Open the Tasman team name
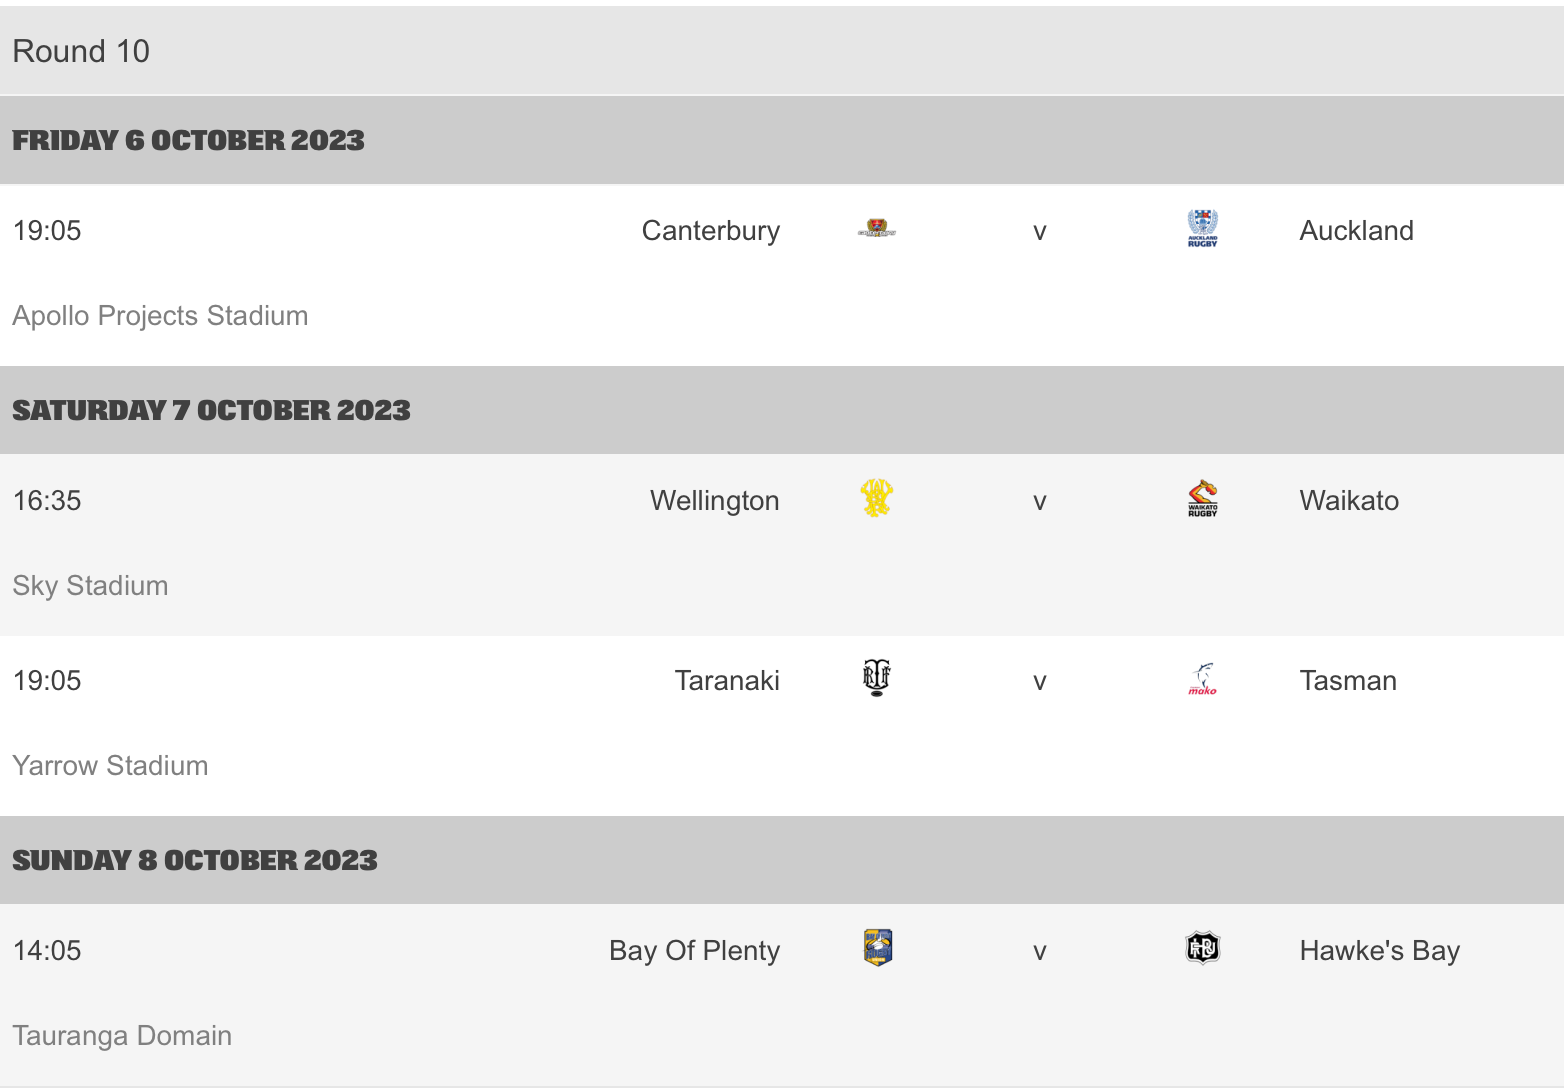The height and width of the screenshot is (1088, 1564). click(x=1347, y=681)
